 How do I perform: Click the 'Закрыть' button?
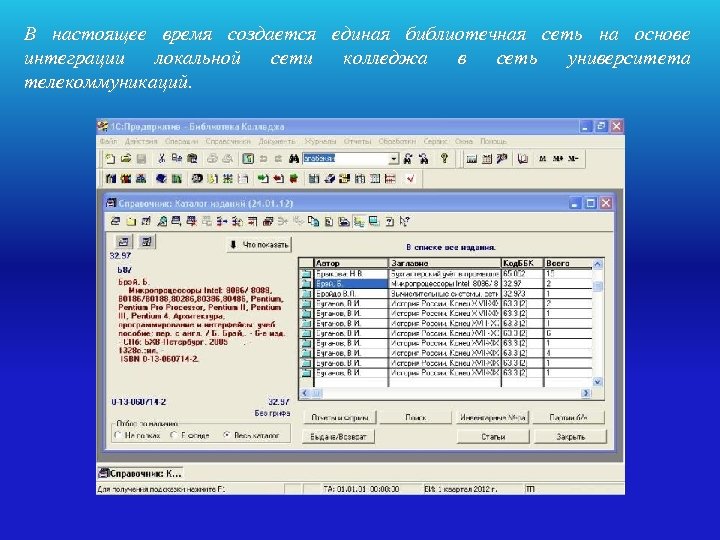coord(570,436)
